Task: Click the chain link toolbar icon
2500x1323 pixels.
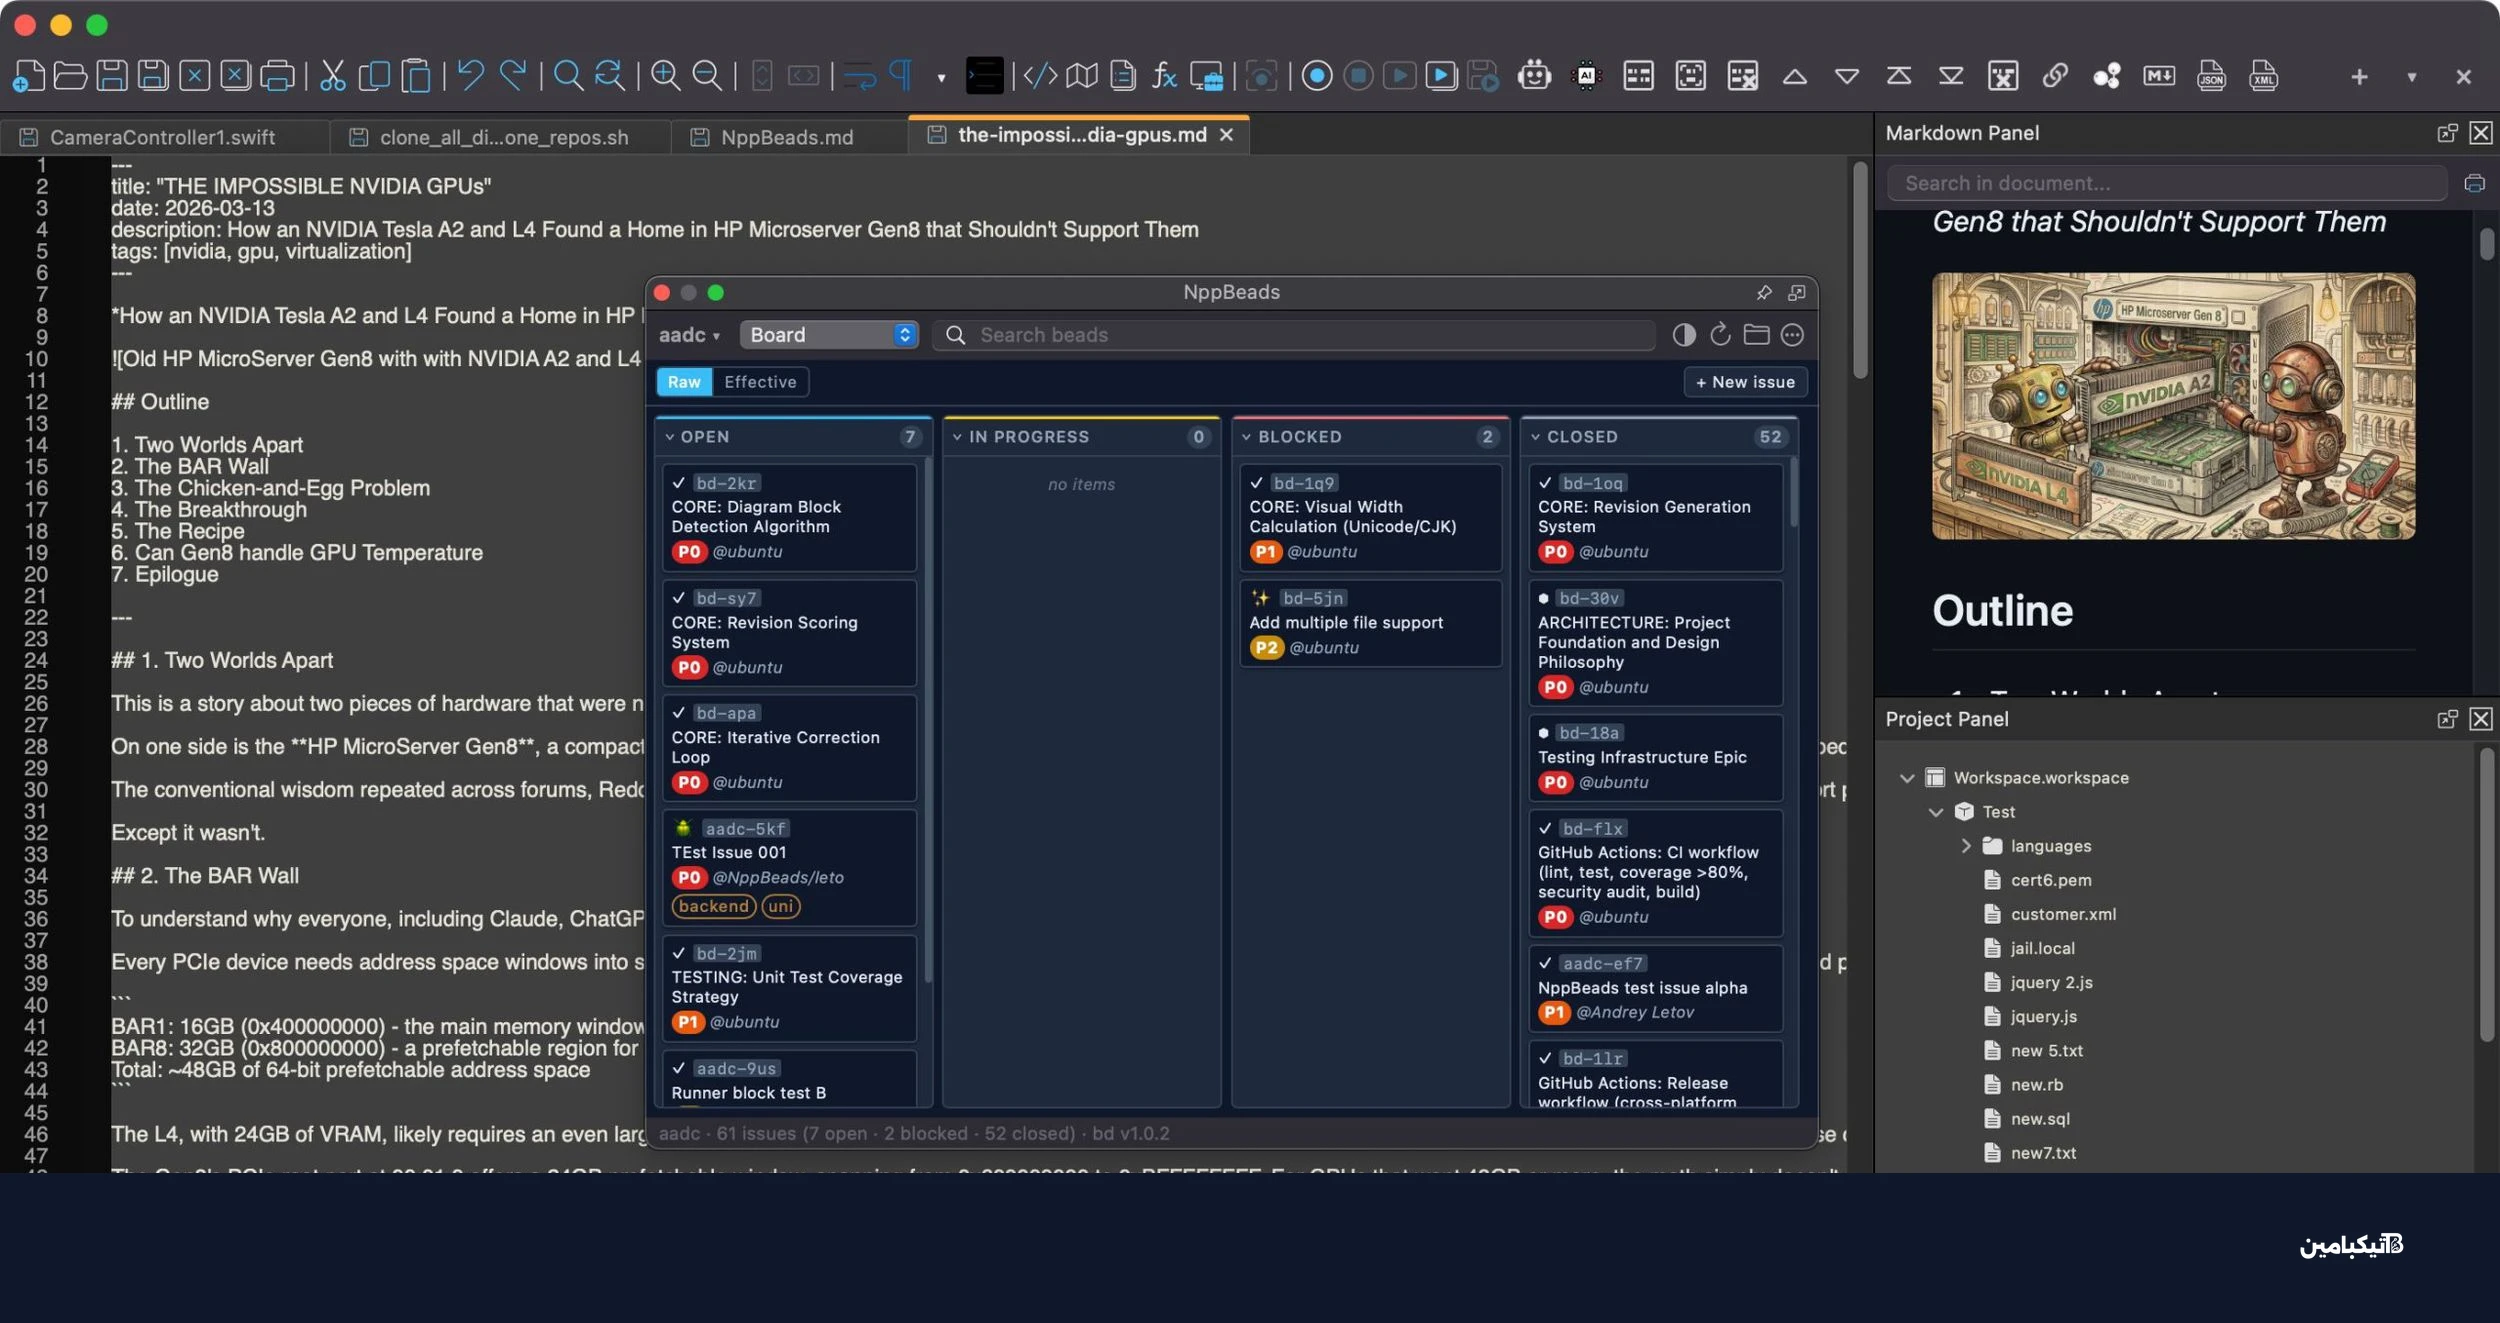Action: coord(2055,76)
